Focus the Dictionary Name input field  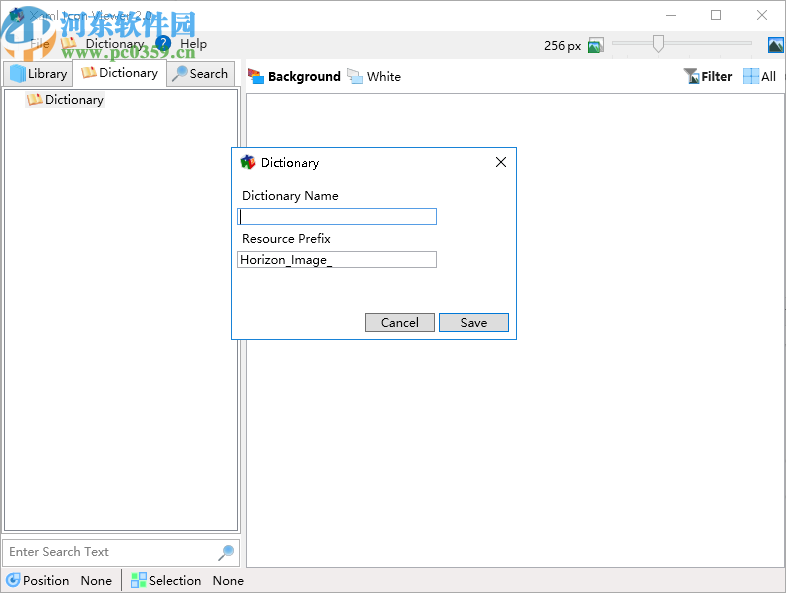337,217
